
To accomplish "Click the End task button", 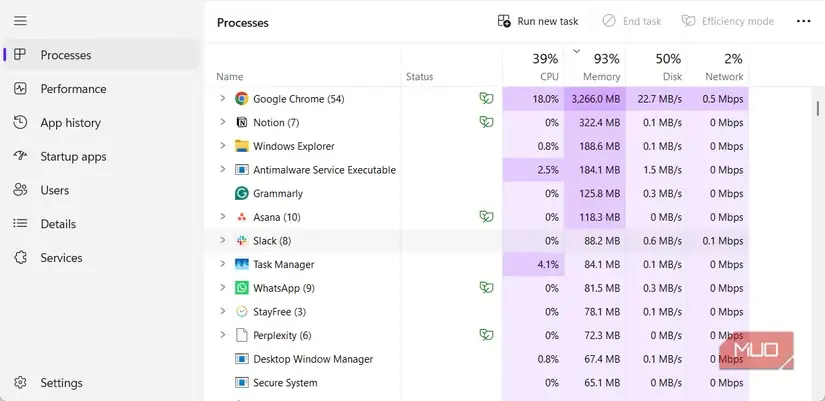I will 632,21.
